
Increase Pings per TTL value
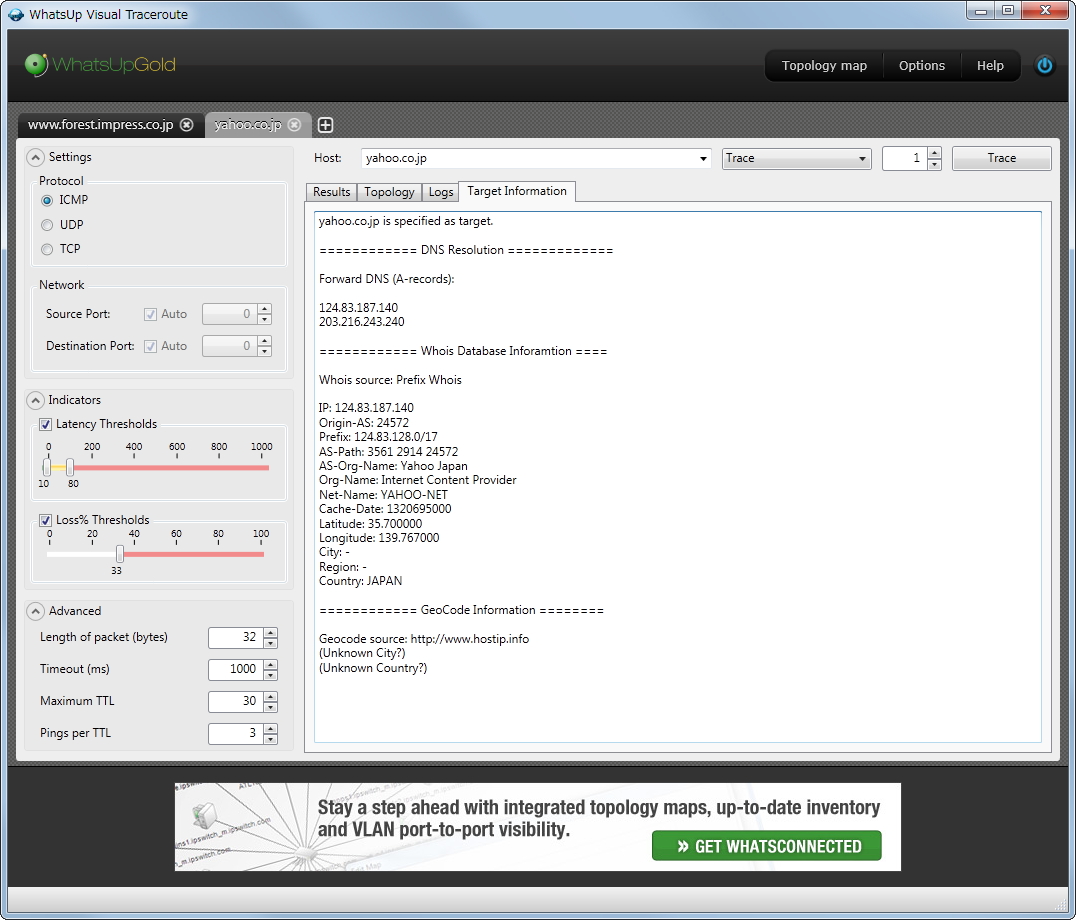pyautogui.click(x=271, y=729)
